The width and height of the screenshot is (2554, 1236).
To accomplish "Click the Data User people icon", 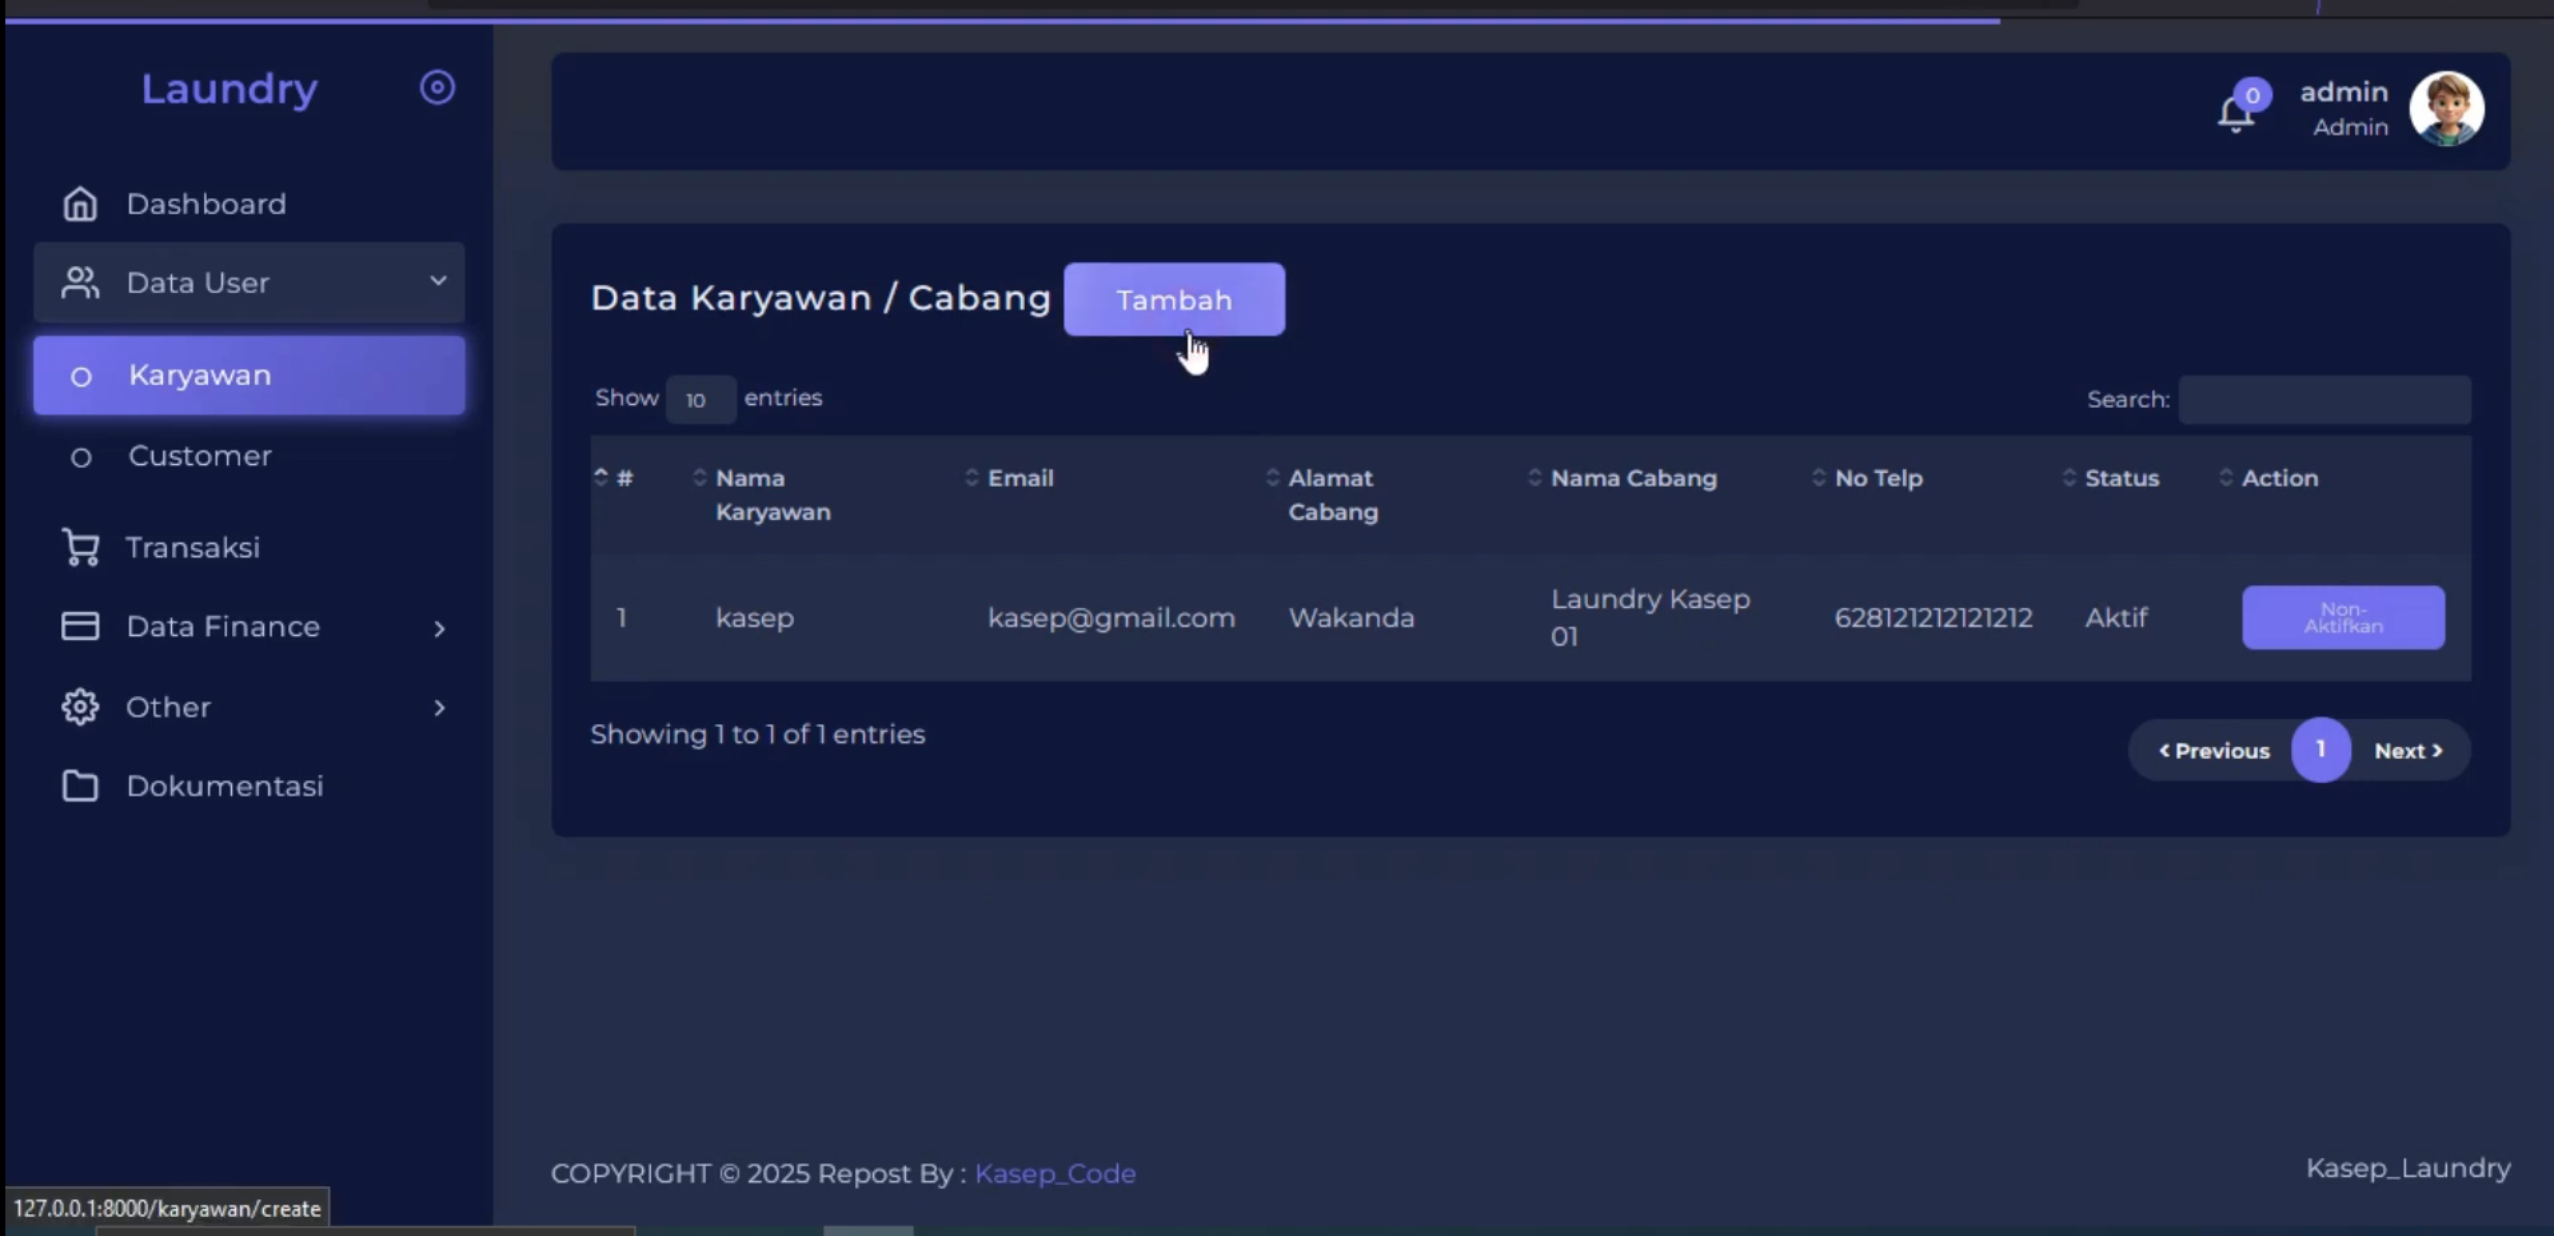I will point(80,283).
